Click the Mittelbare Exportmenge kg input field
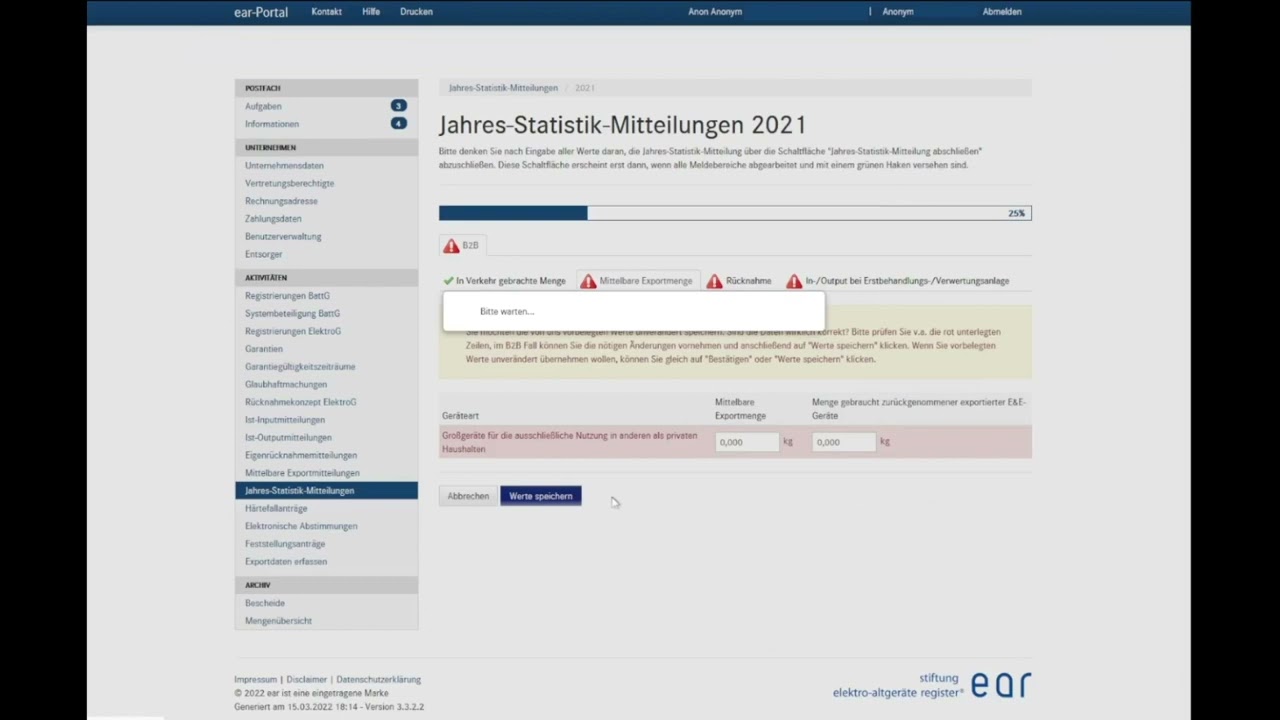Image resolution: width=1280 pixels, height=720 pixels. tap(747, 442)
